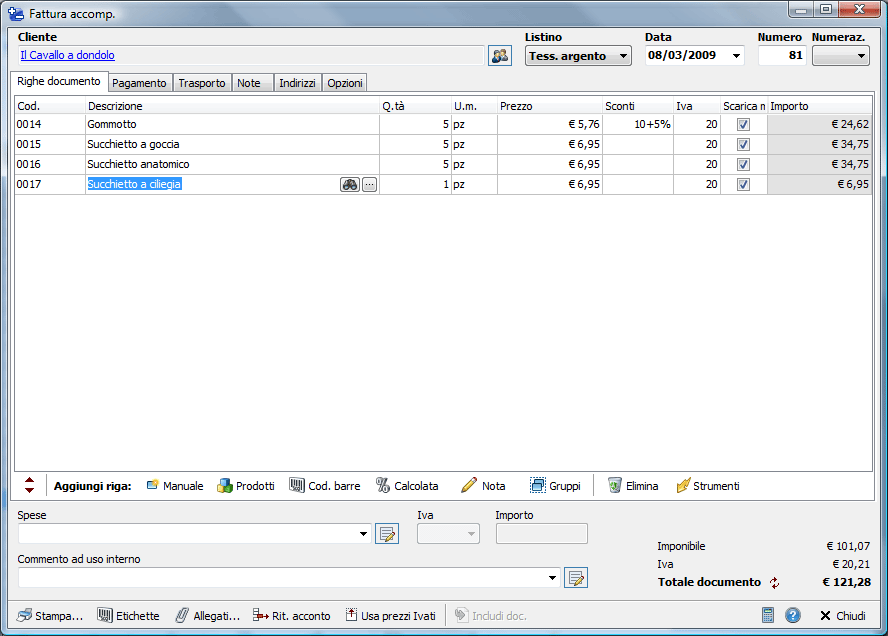Toggle Scarica checkbox for Gommotto row
This screenshot has height=636, width=888.
tap(743, 125)
